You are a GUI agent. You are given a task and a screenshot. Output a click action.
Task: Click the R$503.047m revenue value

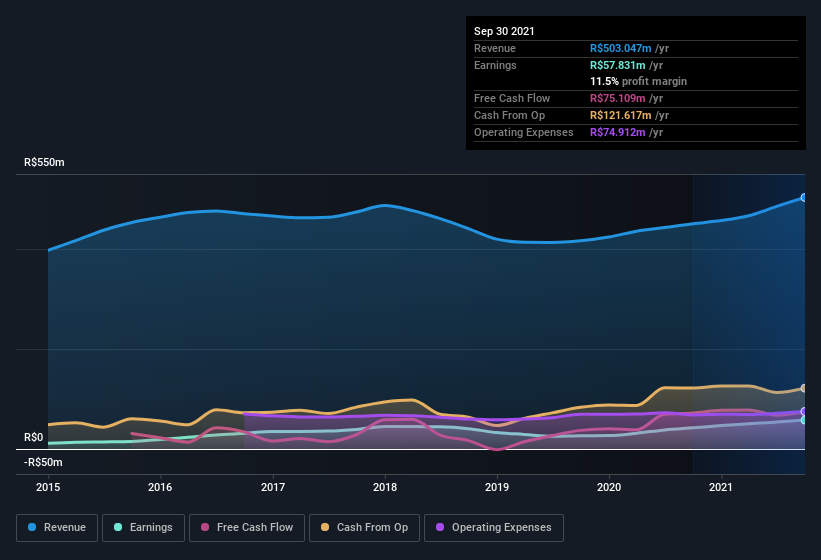620,48
